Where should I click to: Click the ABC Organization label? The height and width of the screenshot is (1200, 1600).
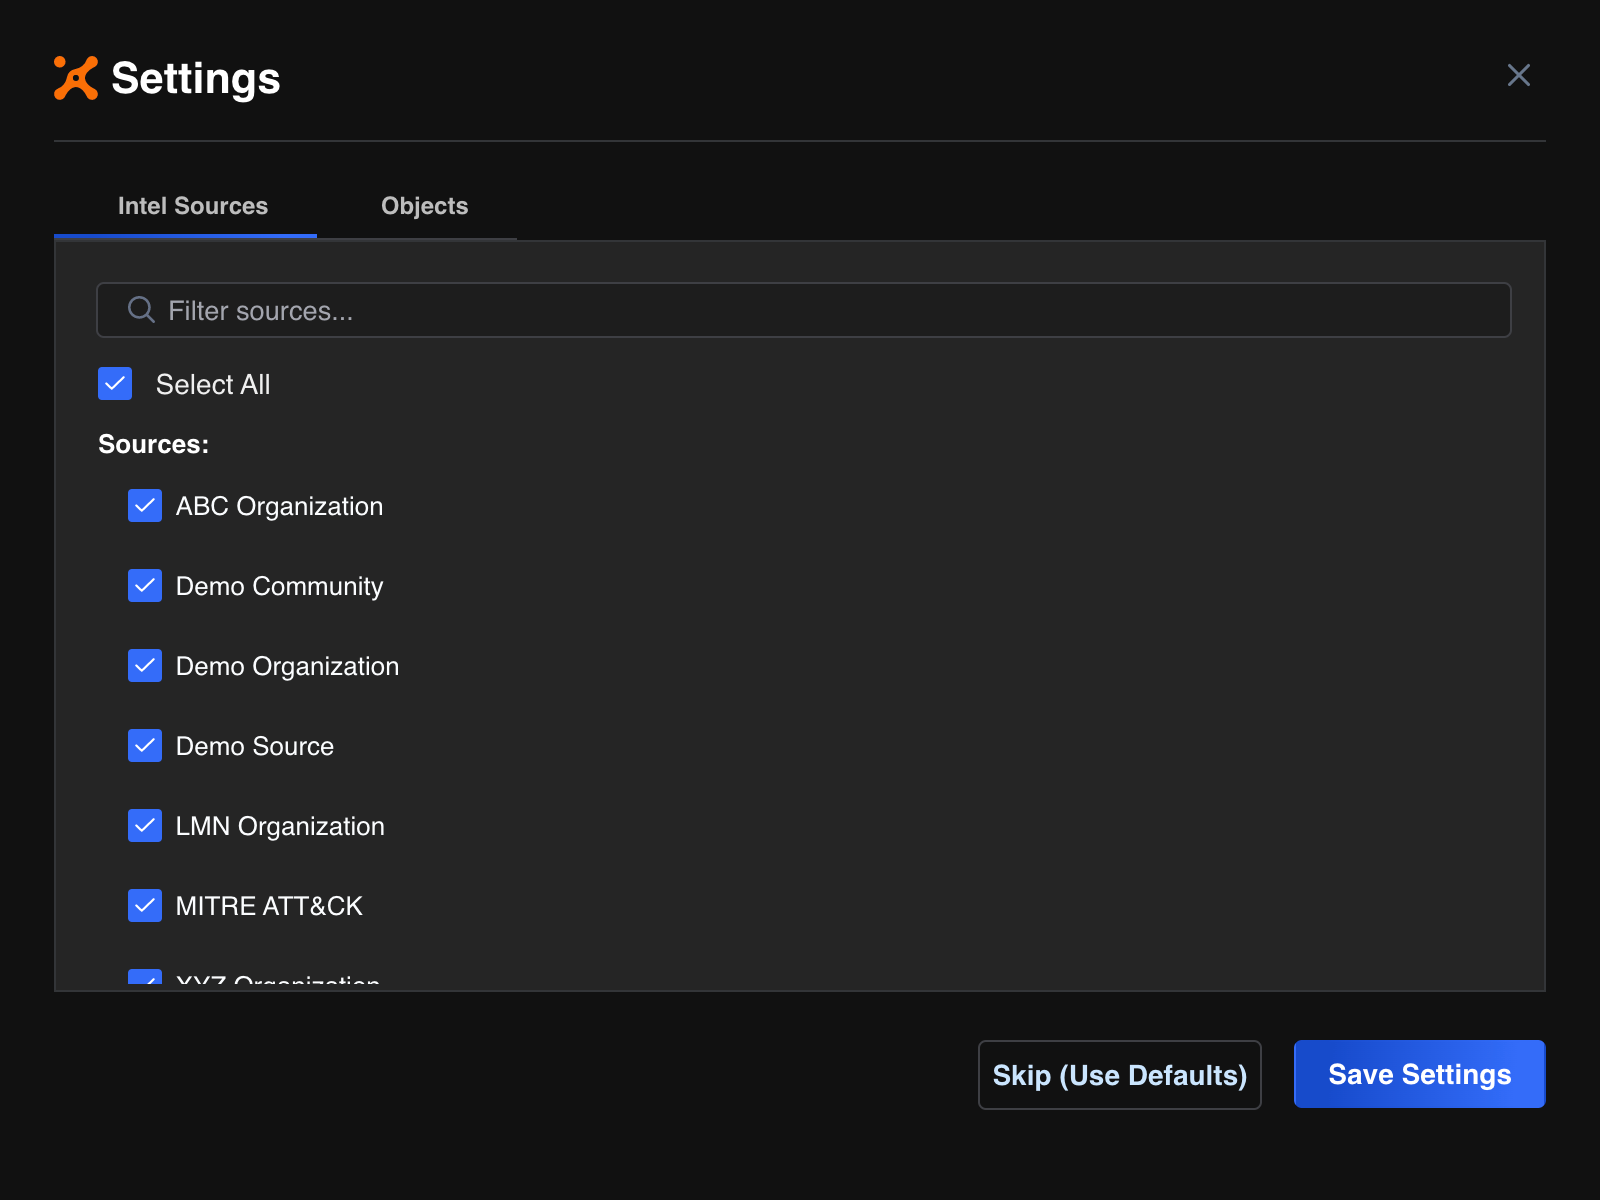tap(279, 506)
